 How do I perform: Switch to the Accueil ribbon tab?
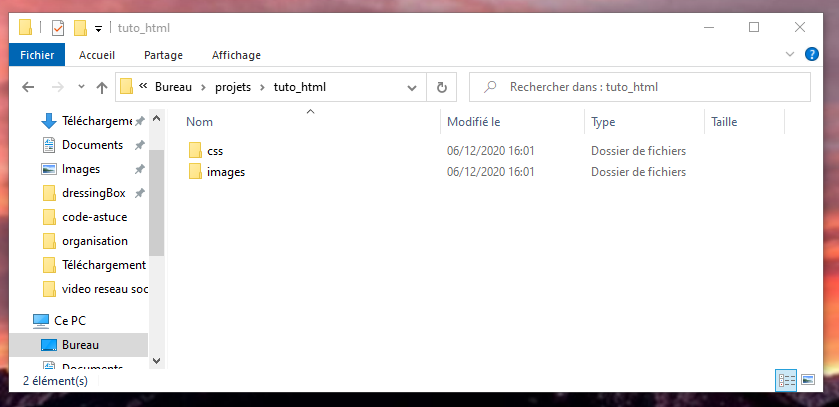click(x=97, y=55)
